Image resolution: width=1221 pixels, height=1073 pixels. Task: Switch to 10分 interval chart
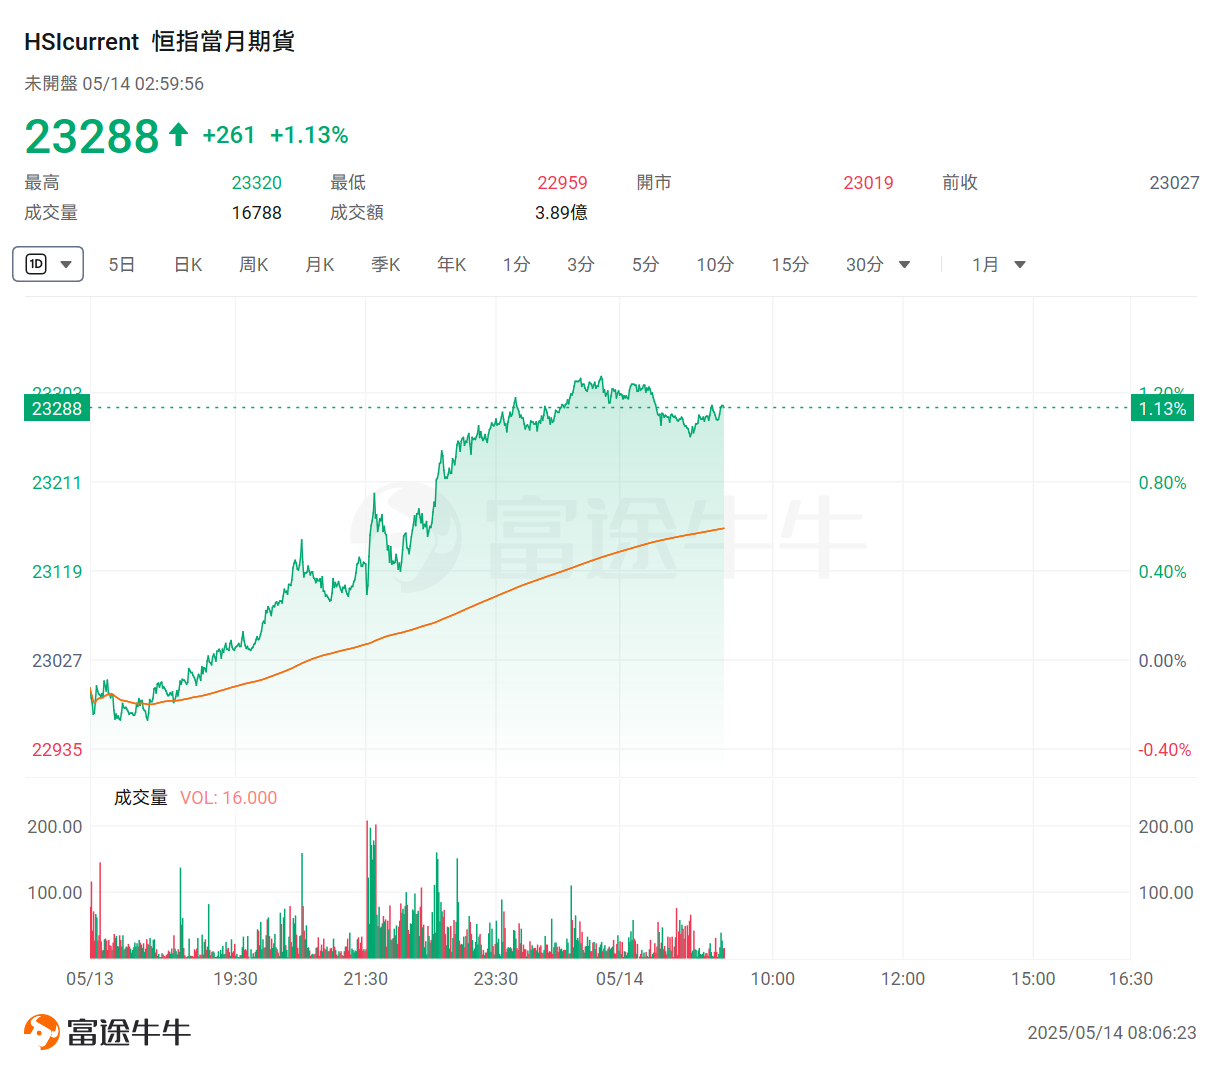click(715, 265)
